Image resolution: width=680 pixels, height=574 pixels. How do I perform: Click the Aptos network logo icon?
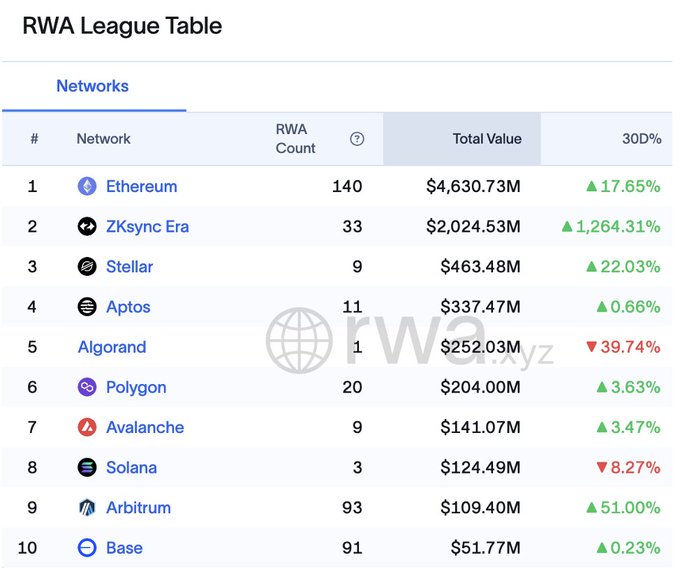click(87, 307)
